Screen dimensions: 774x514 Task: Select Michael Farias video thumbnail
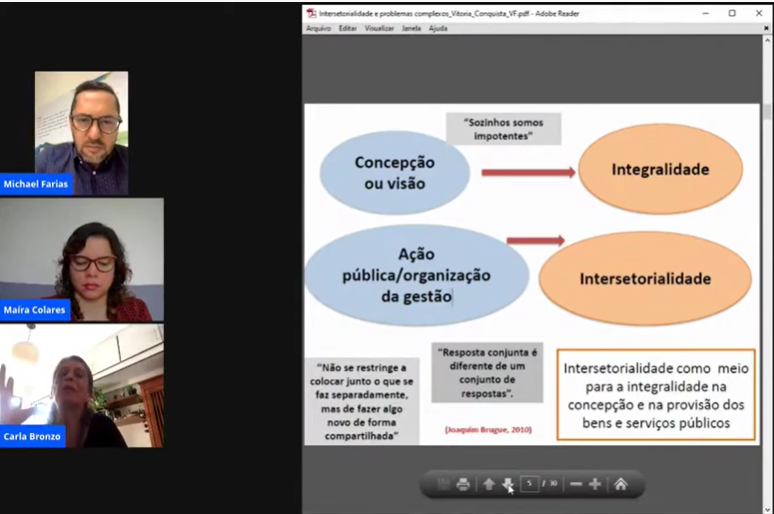tap(81, 132)
